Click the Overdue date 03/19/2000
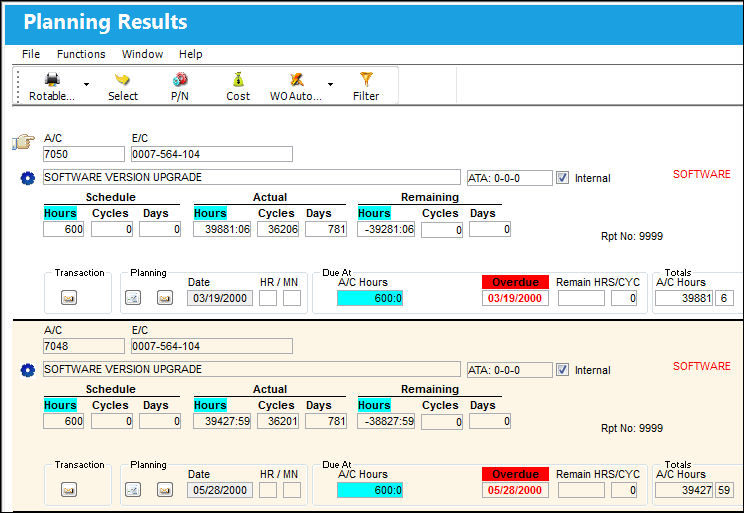 [515, 298]
